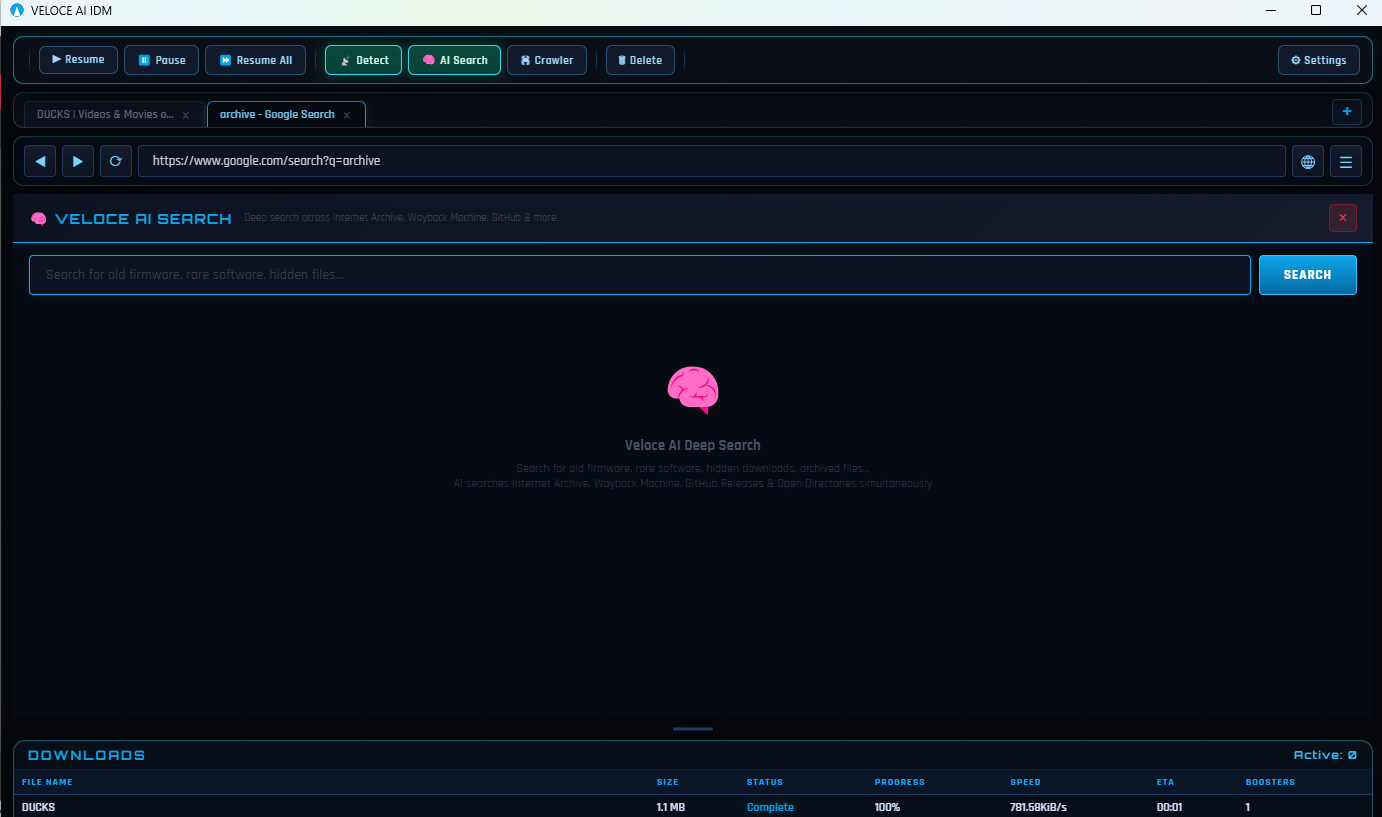Switch to the DUCKS Videos & Movies tab
This screenshot has height=817, width=1382.
click(x=104, y=115)
